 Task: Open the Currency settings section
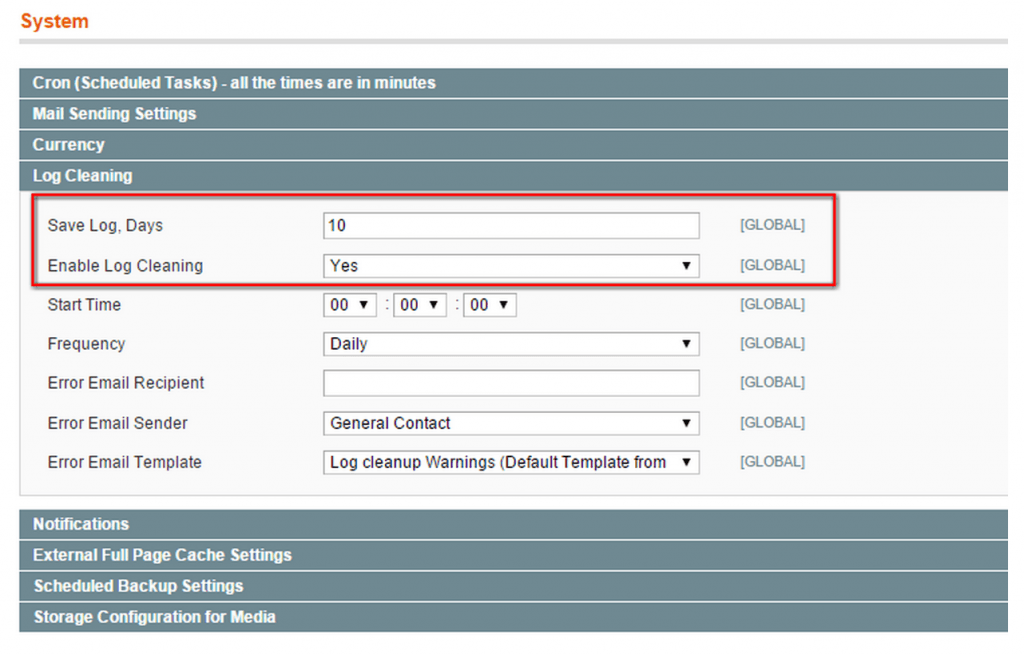[68, 145]
